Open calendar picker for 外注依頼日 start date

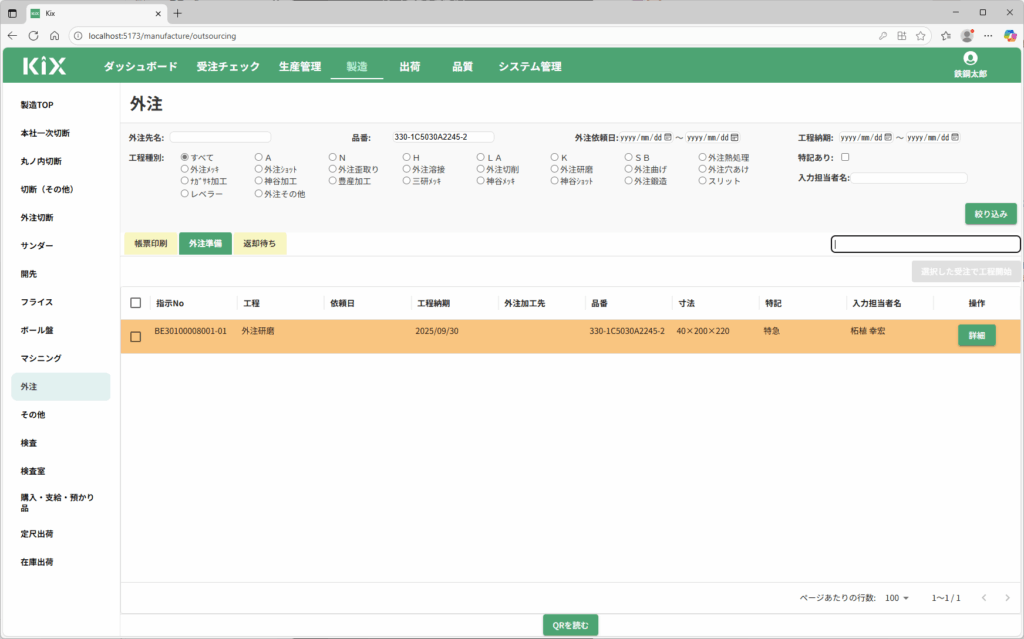point(669,137)
